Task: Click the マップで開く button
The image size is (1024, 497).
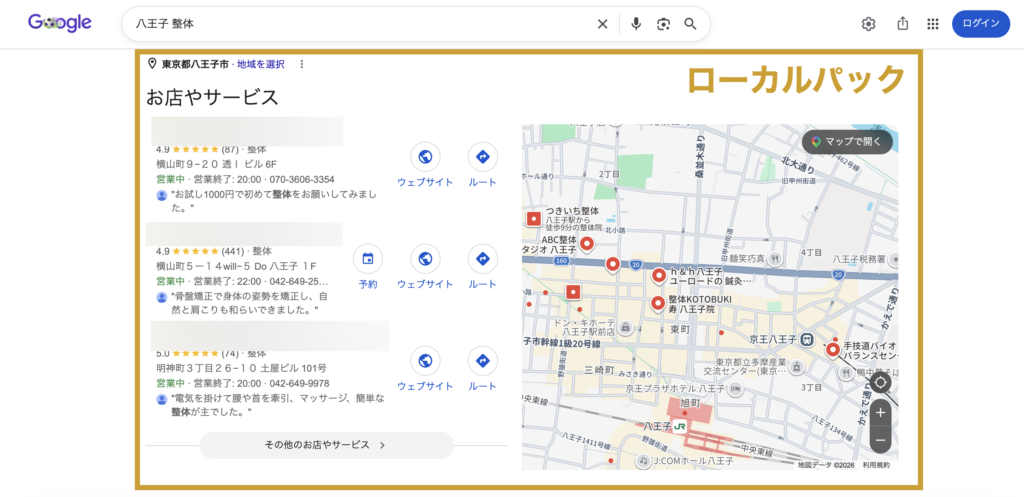Action: pos(847,142)
